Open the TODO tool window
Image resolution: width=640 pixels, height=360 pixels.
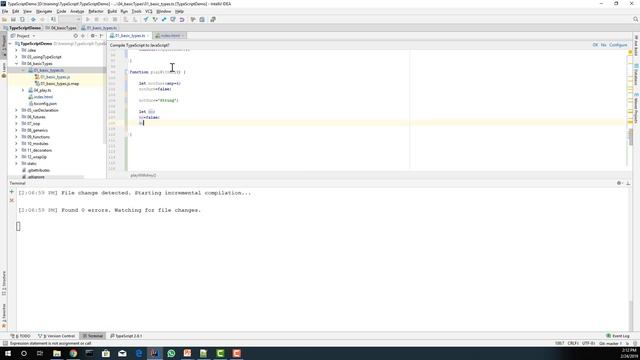tap(21, 336)
